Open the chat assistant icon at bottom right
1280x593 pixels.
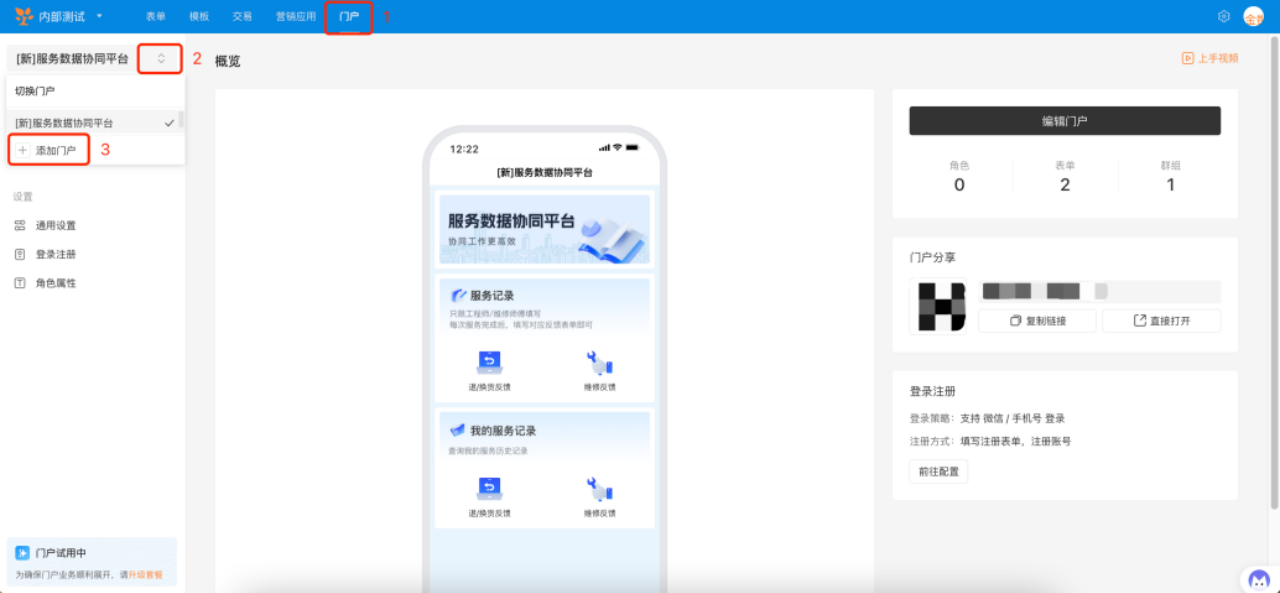[x=1259, y=579]
